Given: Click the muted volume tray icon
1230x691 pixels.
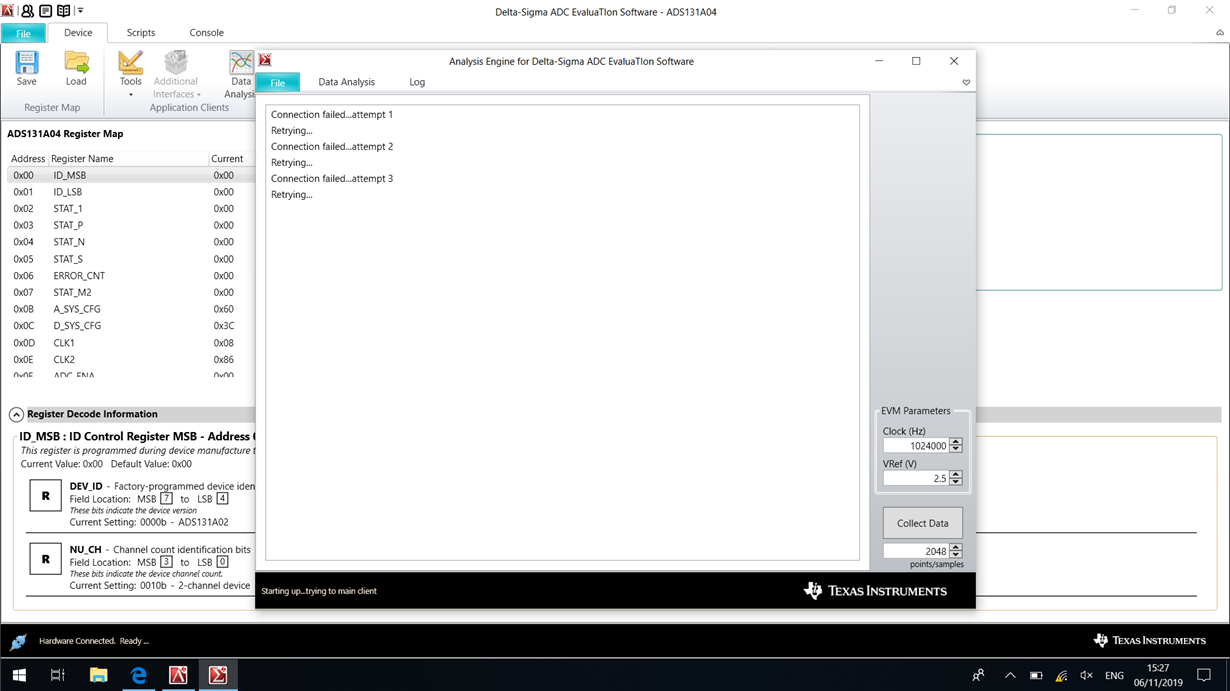Looking at the screenshot, I should click(x=1087, y=676).
